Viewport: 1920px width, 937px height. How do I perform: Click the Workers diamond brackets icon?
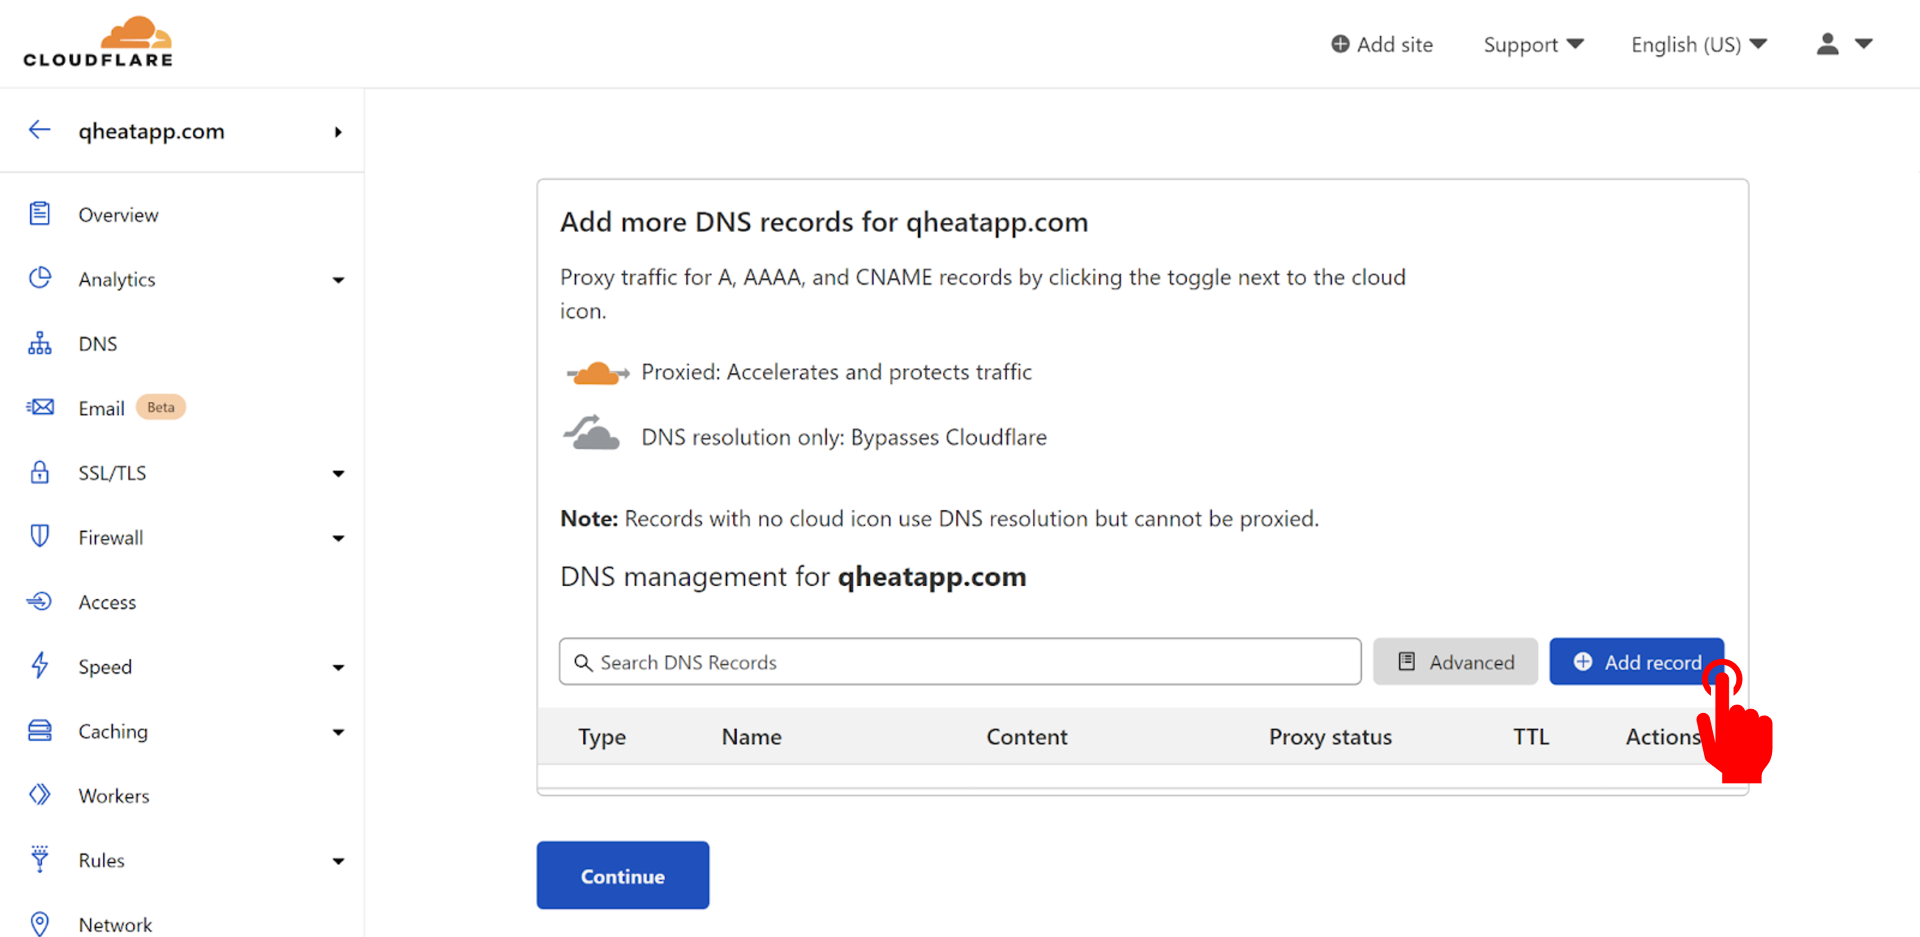[40, 795]
